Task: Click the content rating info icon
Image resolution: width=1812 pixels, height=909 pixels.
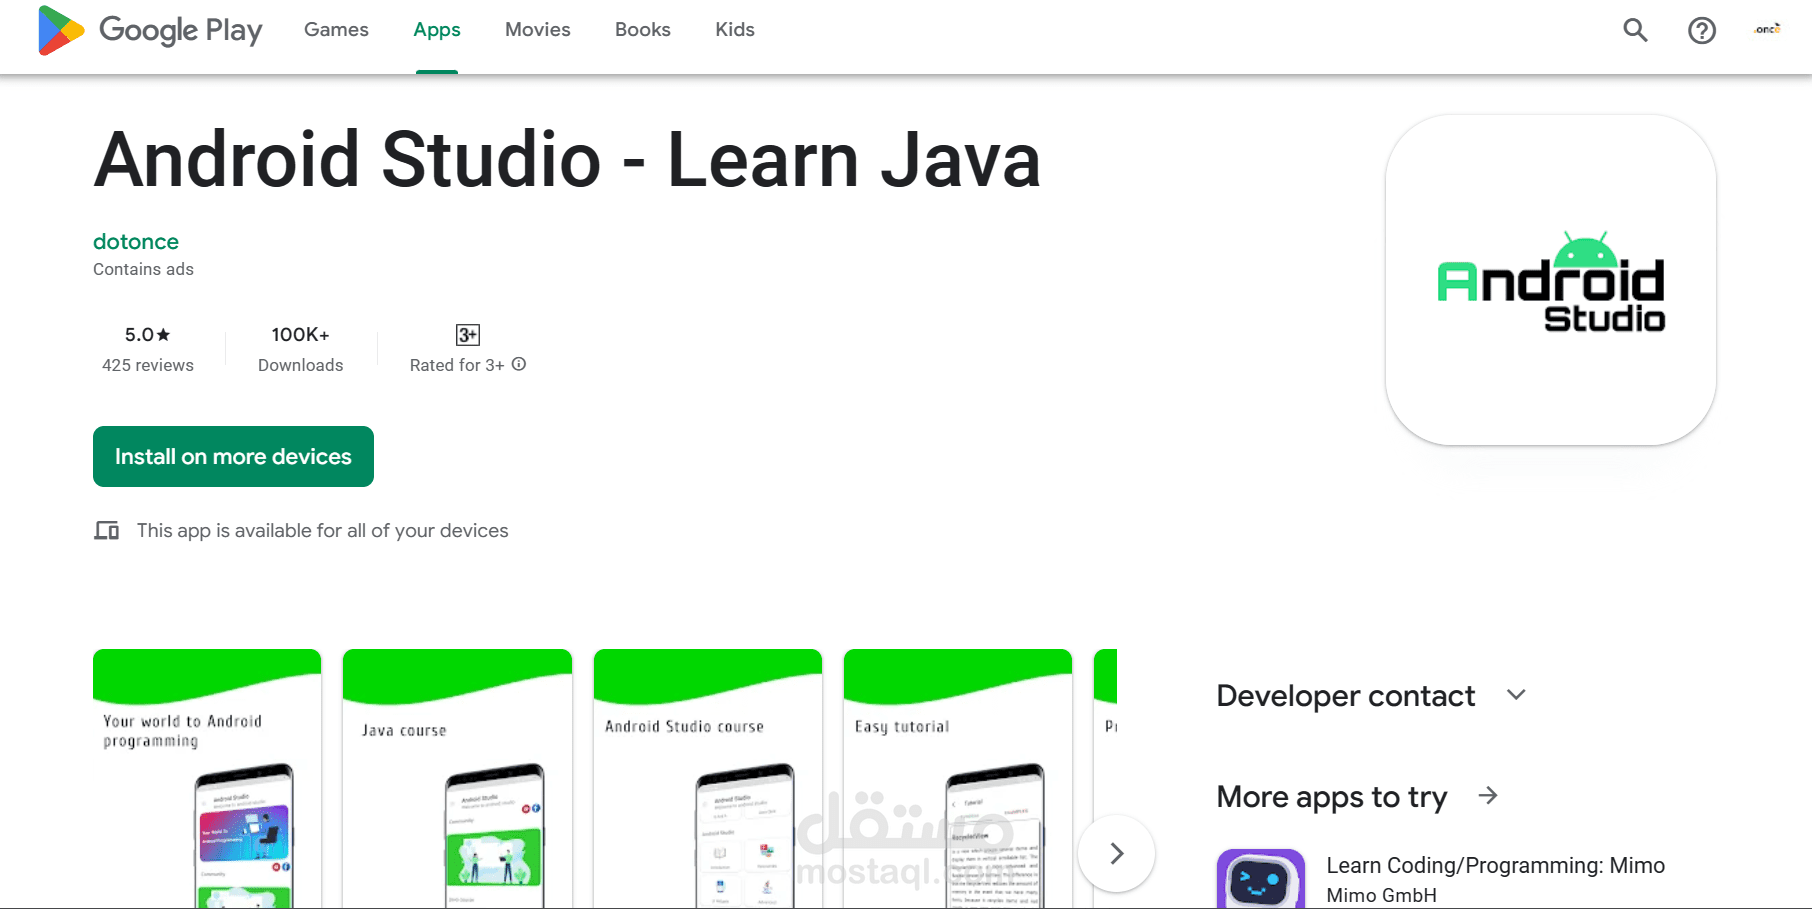Action: pos(519,364)
